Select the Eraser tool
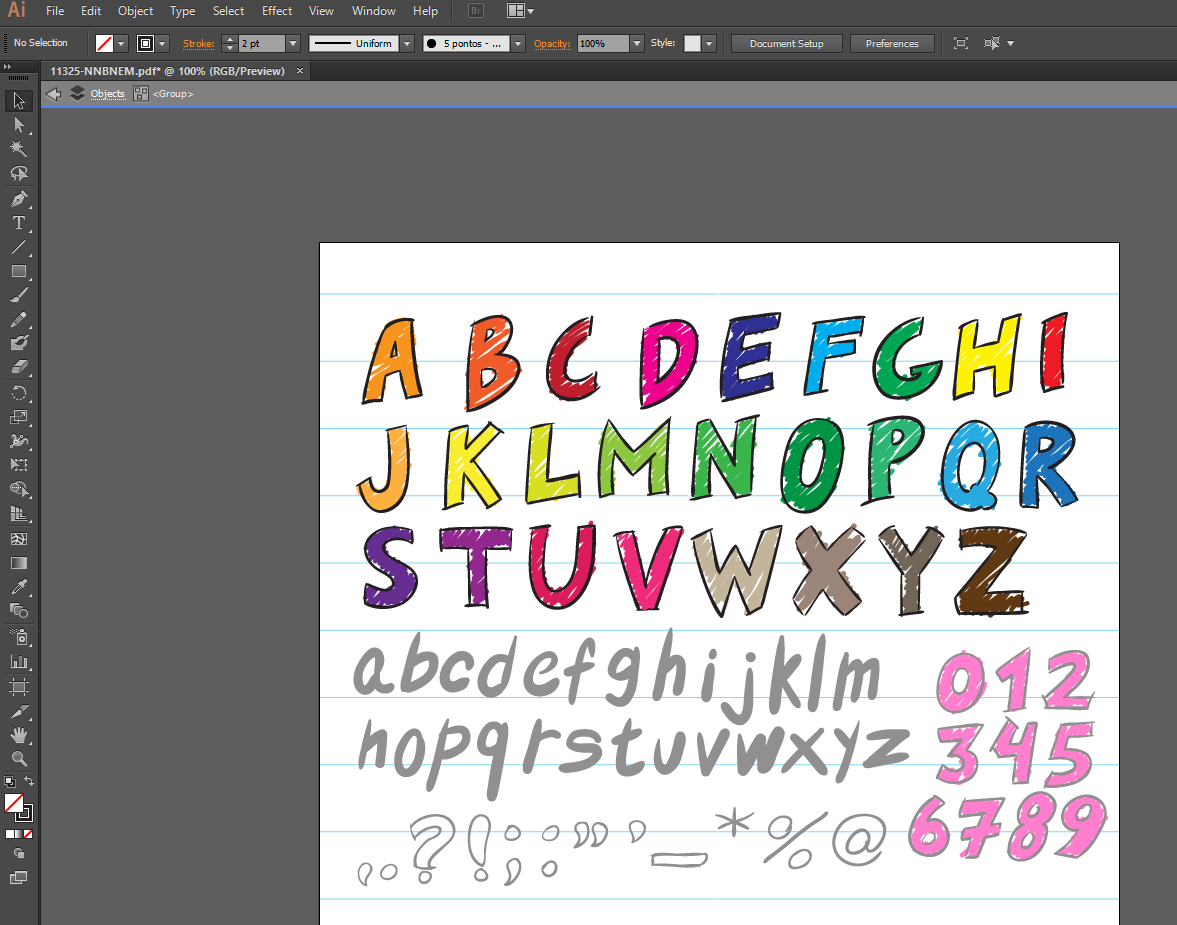The height and width of the screenshot is (925, 1177). point(18,367)
